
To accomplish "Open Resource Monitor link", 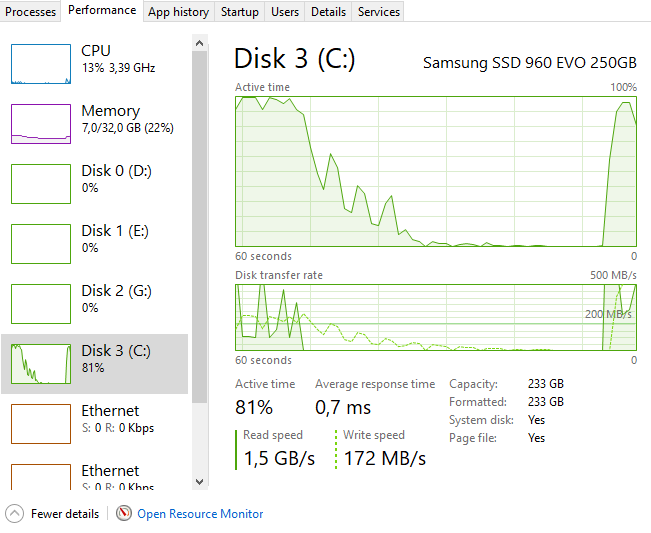I will tap(200, 514).
